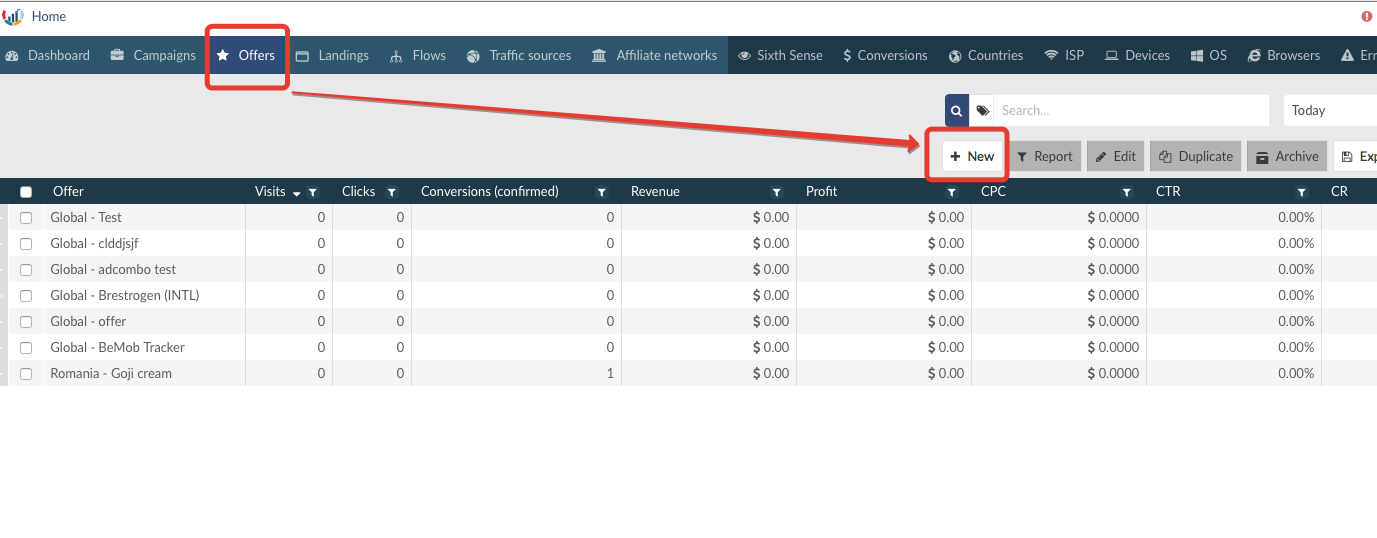Click the Home title link
The height and width of the screenshot is (538, 1377).
(49, 17)
